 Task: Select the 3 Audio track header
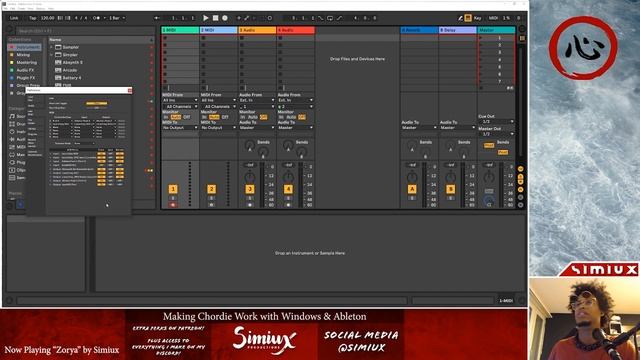click(x=257, y=30)
